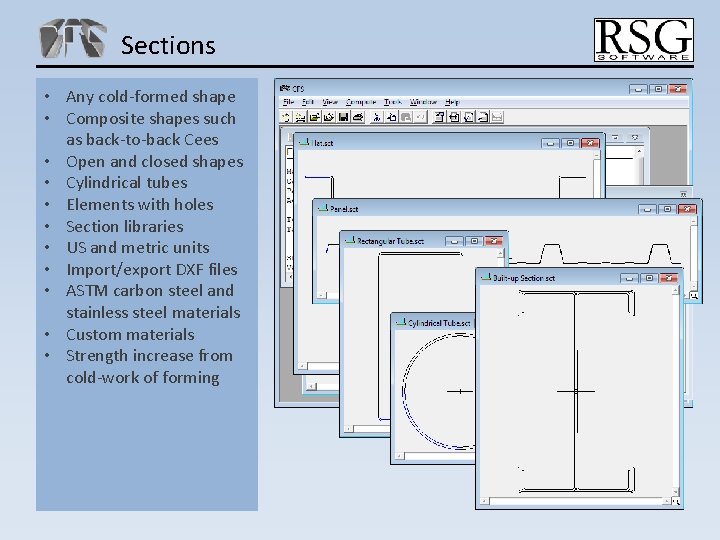720x540 pixels.
Task: Click the zoom icon at the Built-up Section window corner
Action: pos(675,501)
